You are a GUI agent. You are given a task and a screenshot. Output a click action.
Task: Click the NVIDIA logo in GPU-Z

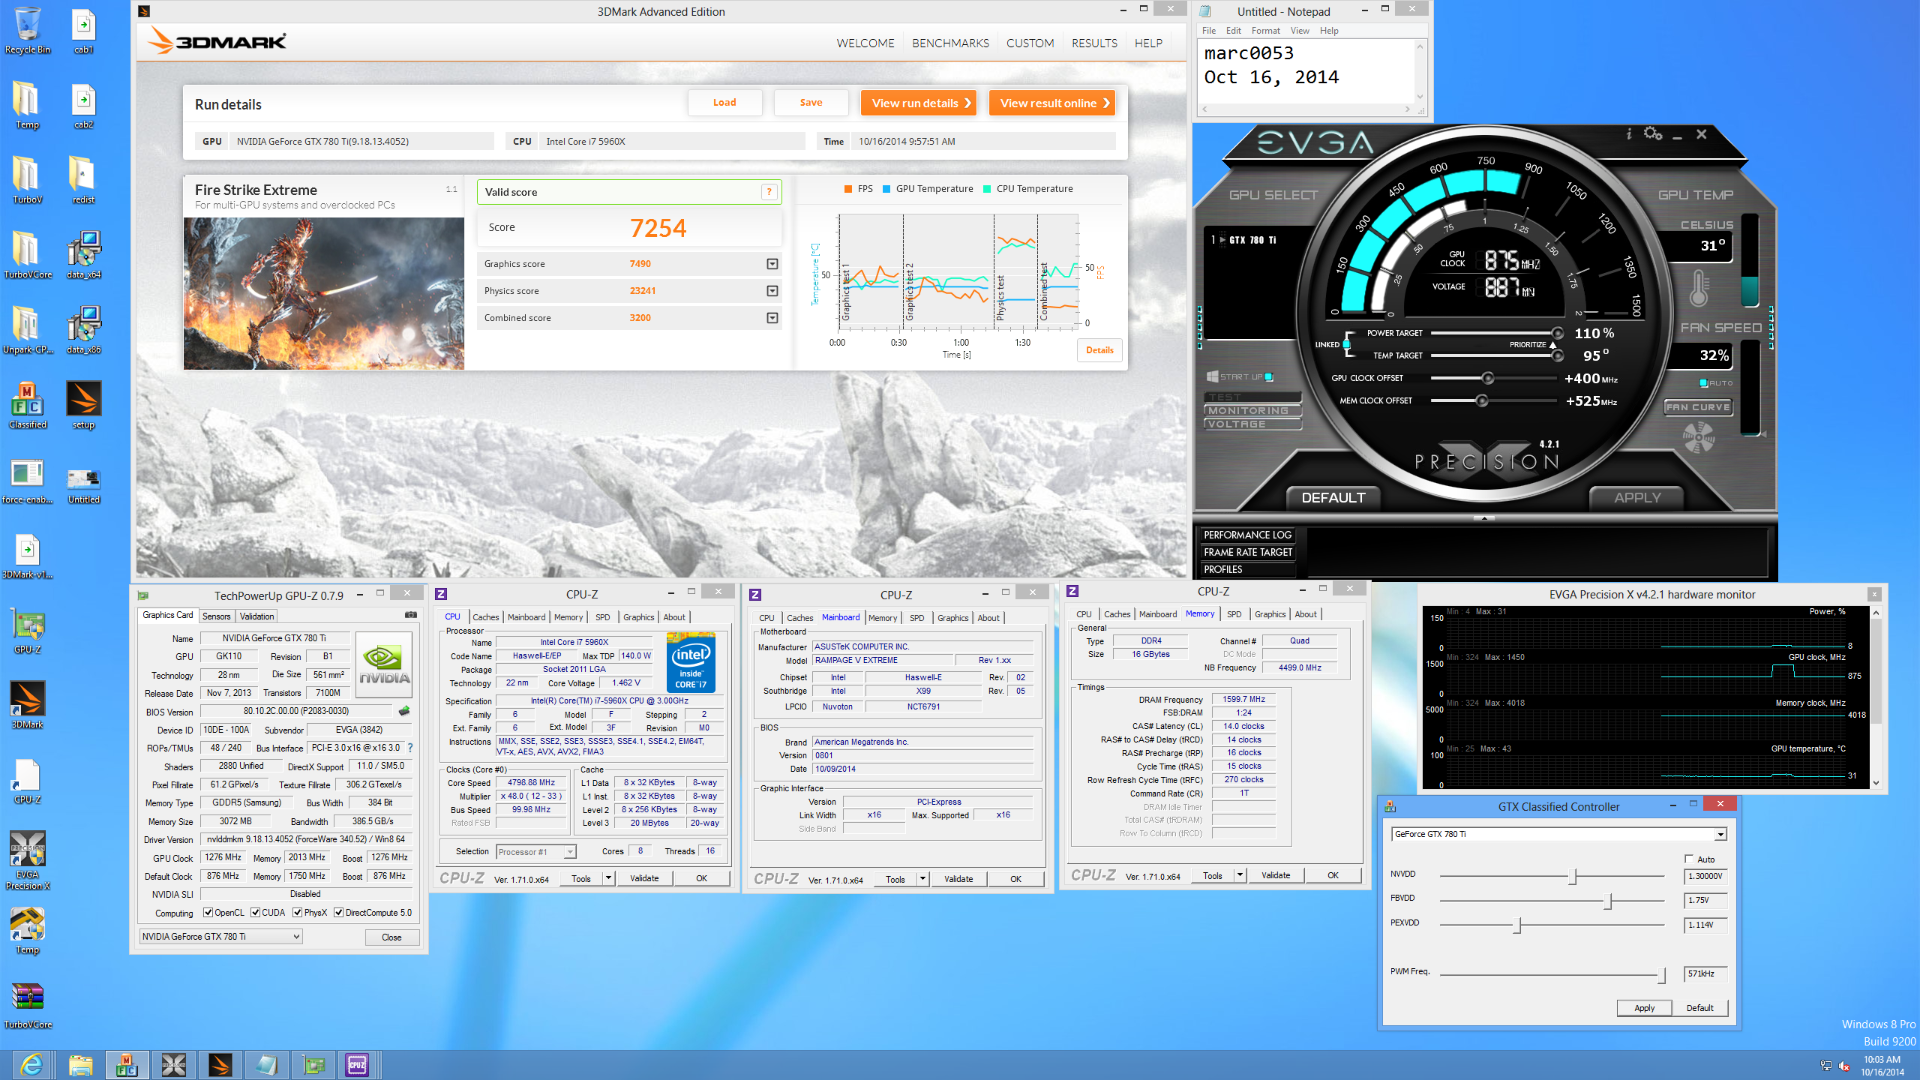pyautogui.click(x=384, y=662)
